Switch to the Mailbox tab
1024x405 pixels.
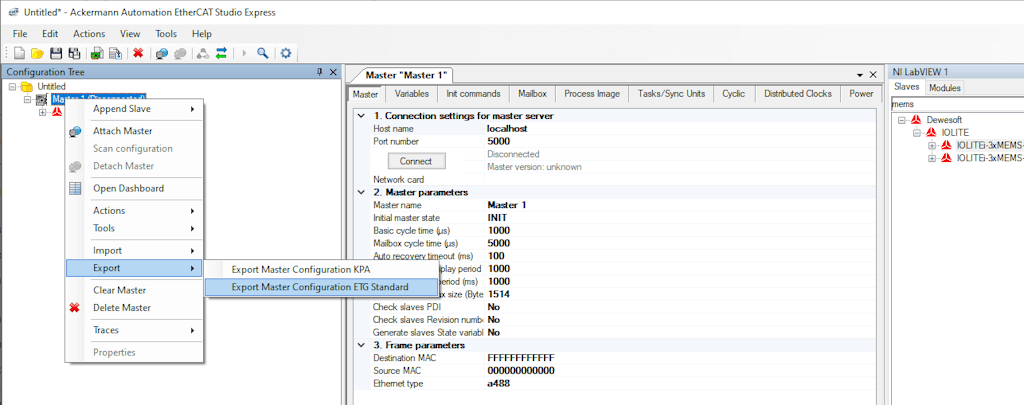[532, 94]
